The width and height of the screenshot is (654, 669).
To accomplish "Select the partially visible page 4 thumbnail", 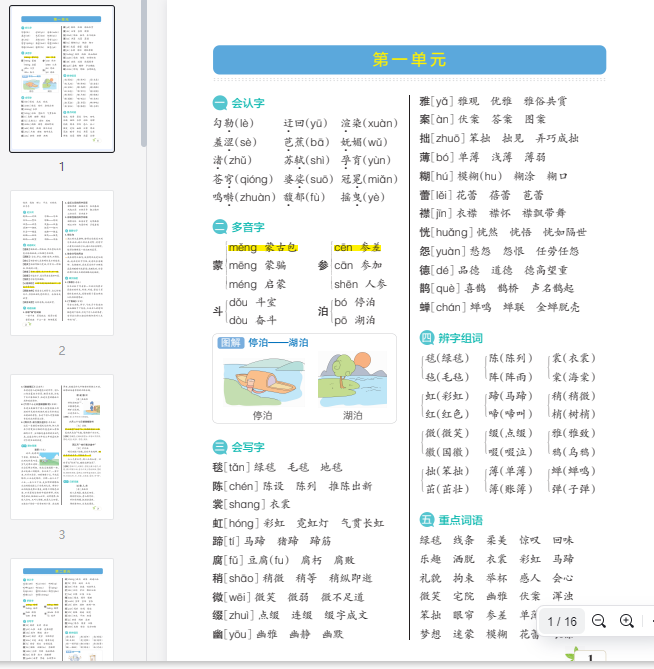I will 62,612.
